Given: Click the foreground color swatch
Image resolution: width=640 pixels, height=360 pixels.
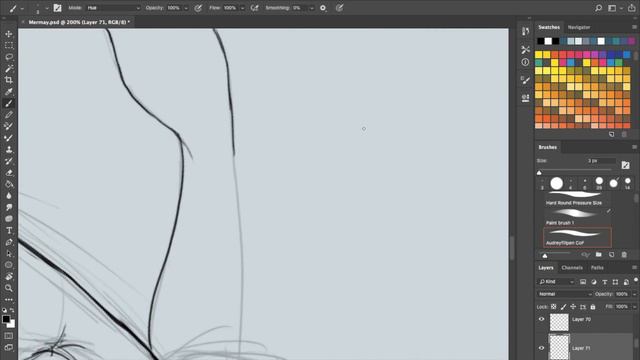Looking at the screenshot, I should point(6,319).
